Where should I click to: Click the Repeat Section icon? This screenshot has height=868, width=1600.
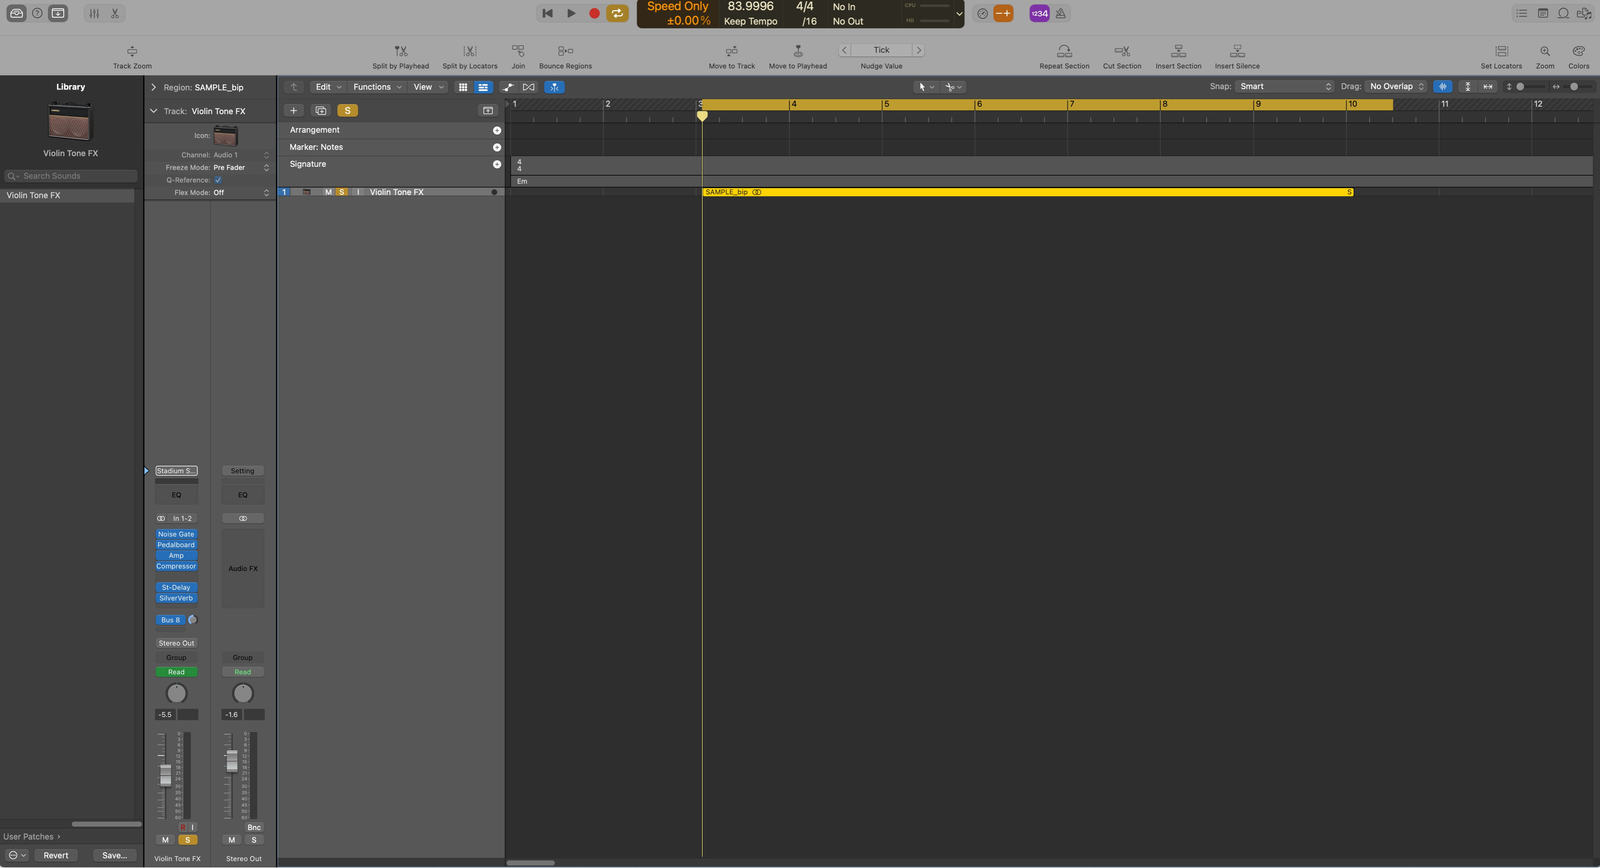click(1064, 51)
